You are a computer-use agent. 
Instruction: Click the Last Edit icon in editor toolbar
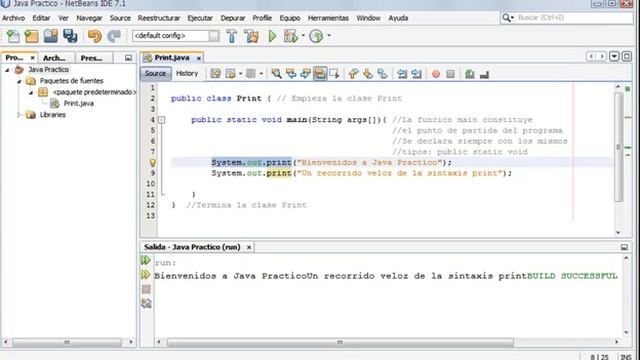(215, 74)
